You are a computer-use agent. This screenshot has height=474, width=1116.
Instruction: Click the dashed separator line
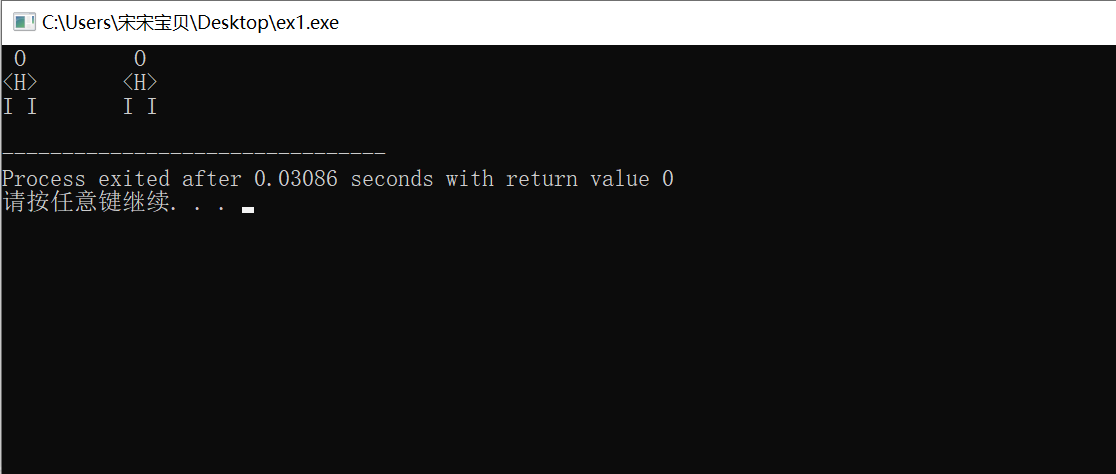coord(193,154)
